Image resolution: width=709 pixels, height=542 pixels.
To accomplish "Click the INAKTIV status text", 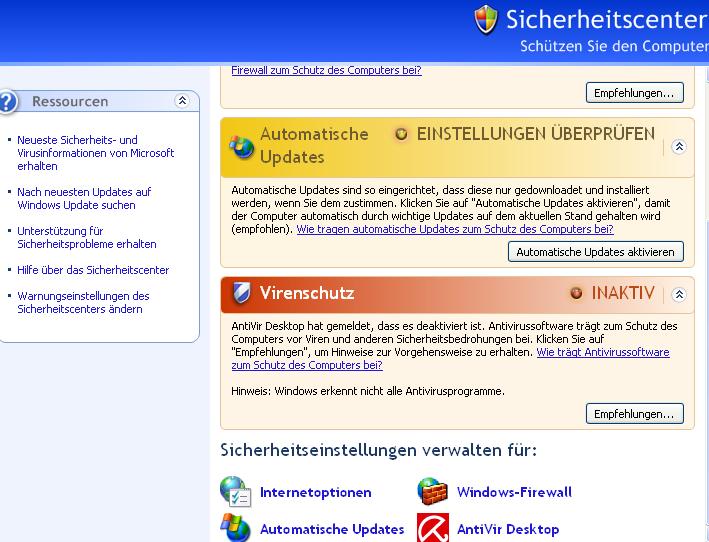I will point(623,293).
